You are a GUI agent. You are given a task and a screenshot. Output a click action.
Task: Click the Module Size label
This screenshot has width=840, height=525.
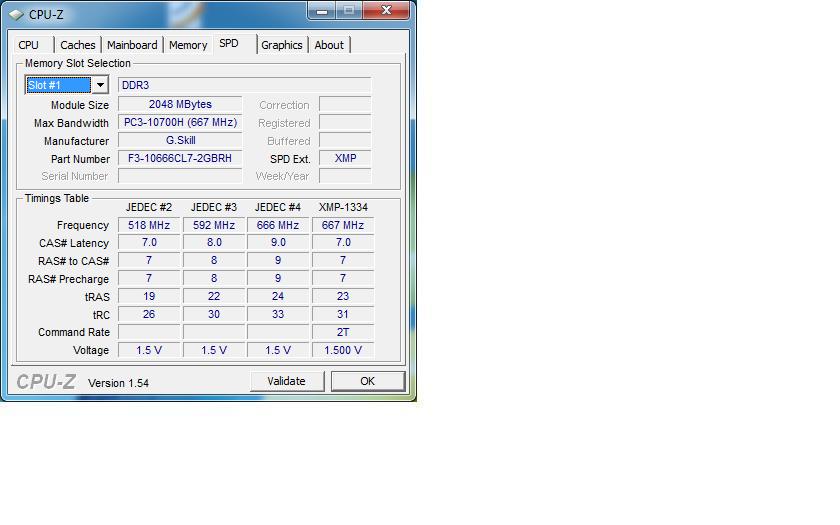point(80,105)
